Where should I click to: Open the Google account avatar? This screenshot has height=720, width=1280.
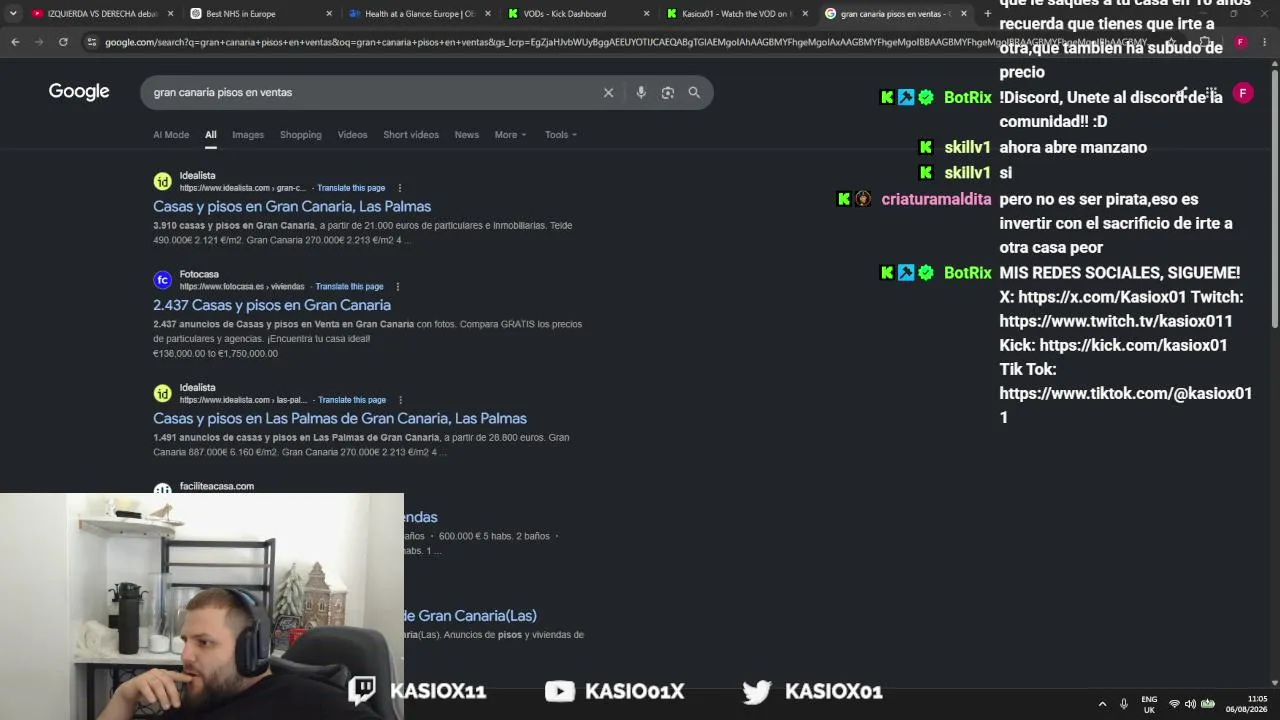click(1243, 93)
